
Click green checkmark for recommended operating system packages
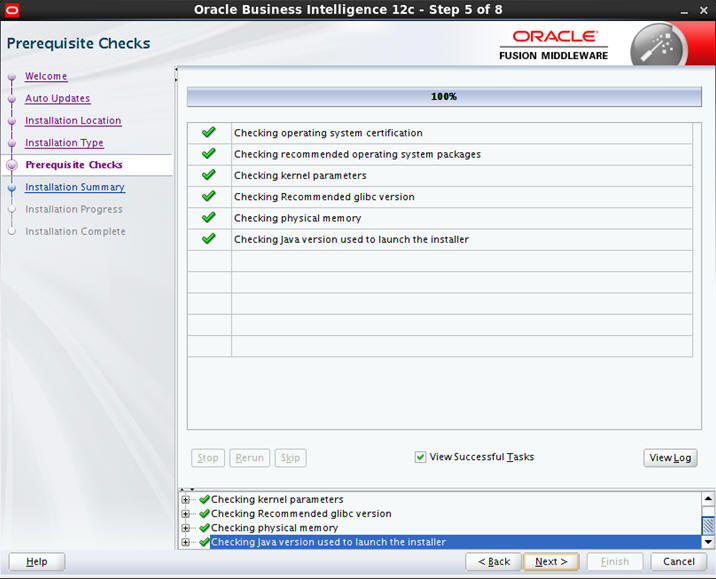[209, 154]
